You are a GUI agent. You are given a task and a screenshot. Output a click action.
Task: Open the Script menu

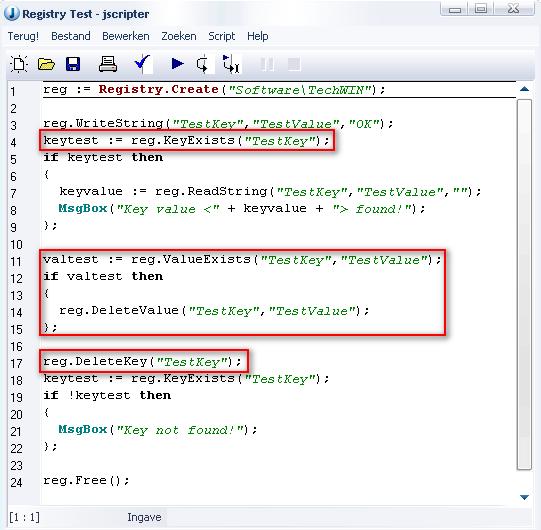click(x=222, y=36)
